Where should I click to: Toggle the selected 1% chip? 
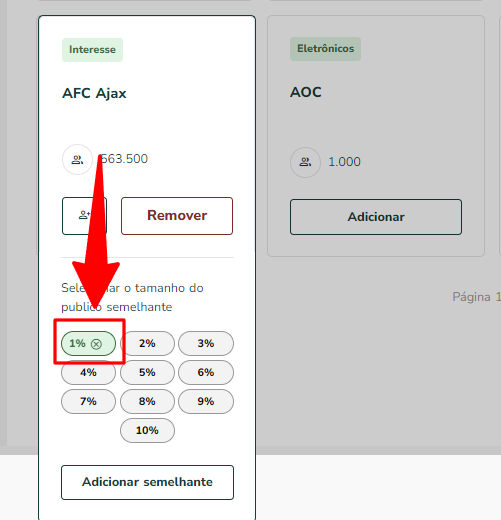pyautogui.click(x=88, y=343)
